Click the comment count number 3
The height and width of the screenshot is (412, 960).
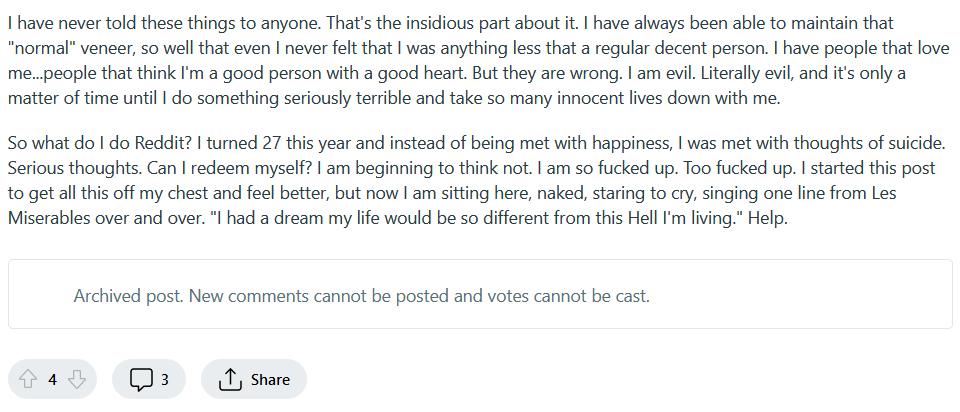pos(165,380)
